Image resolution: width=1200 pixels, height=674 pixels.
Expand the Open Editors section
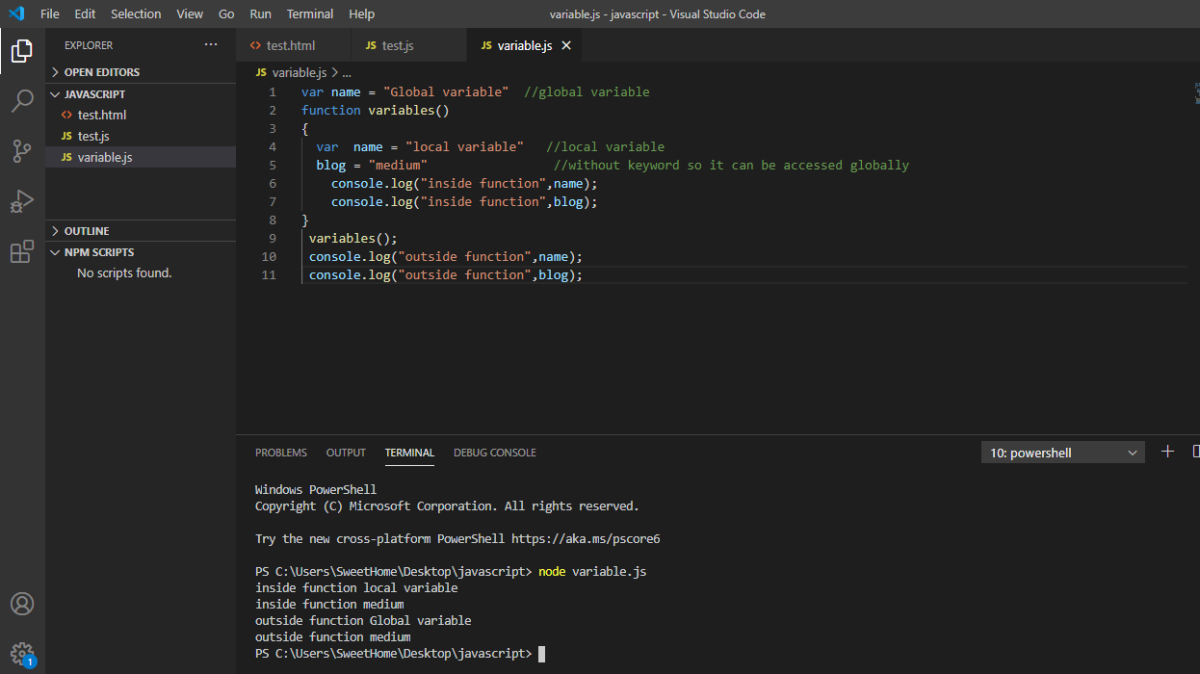click(x=101, y=72)
